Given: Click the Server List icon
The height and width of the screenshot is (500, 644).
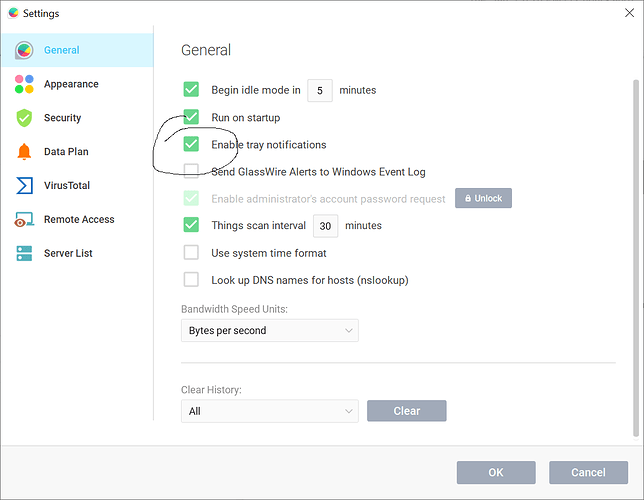Looking at the screenshot, I should (x=24, y=254).
